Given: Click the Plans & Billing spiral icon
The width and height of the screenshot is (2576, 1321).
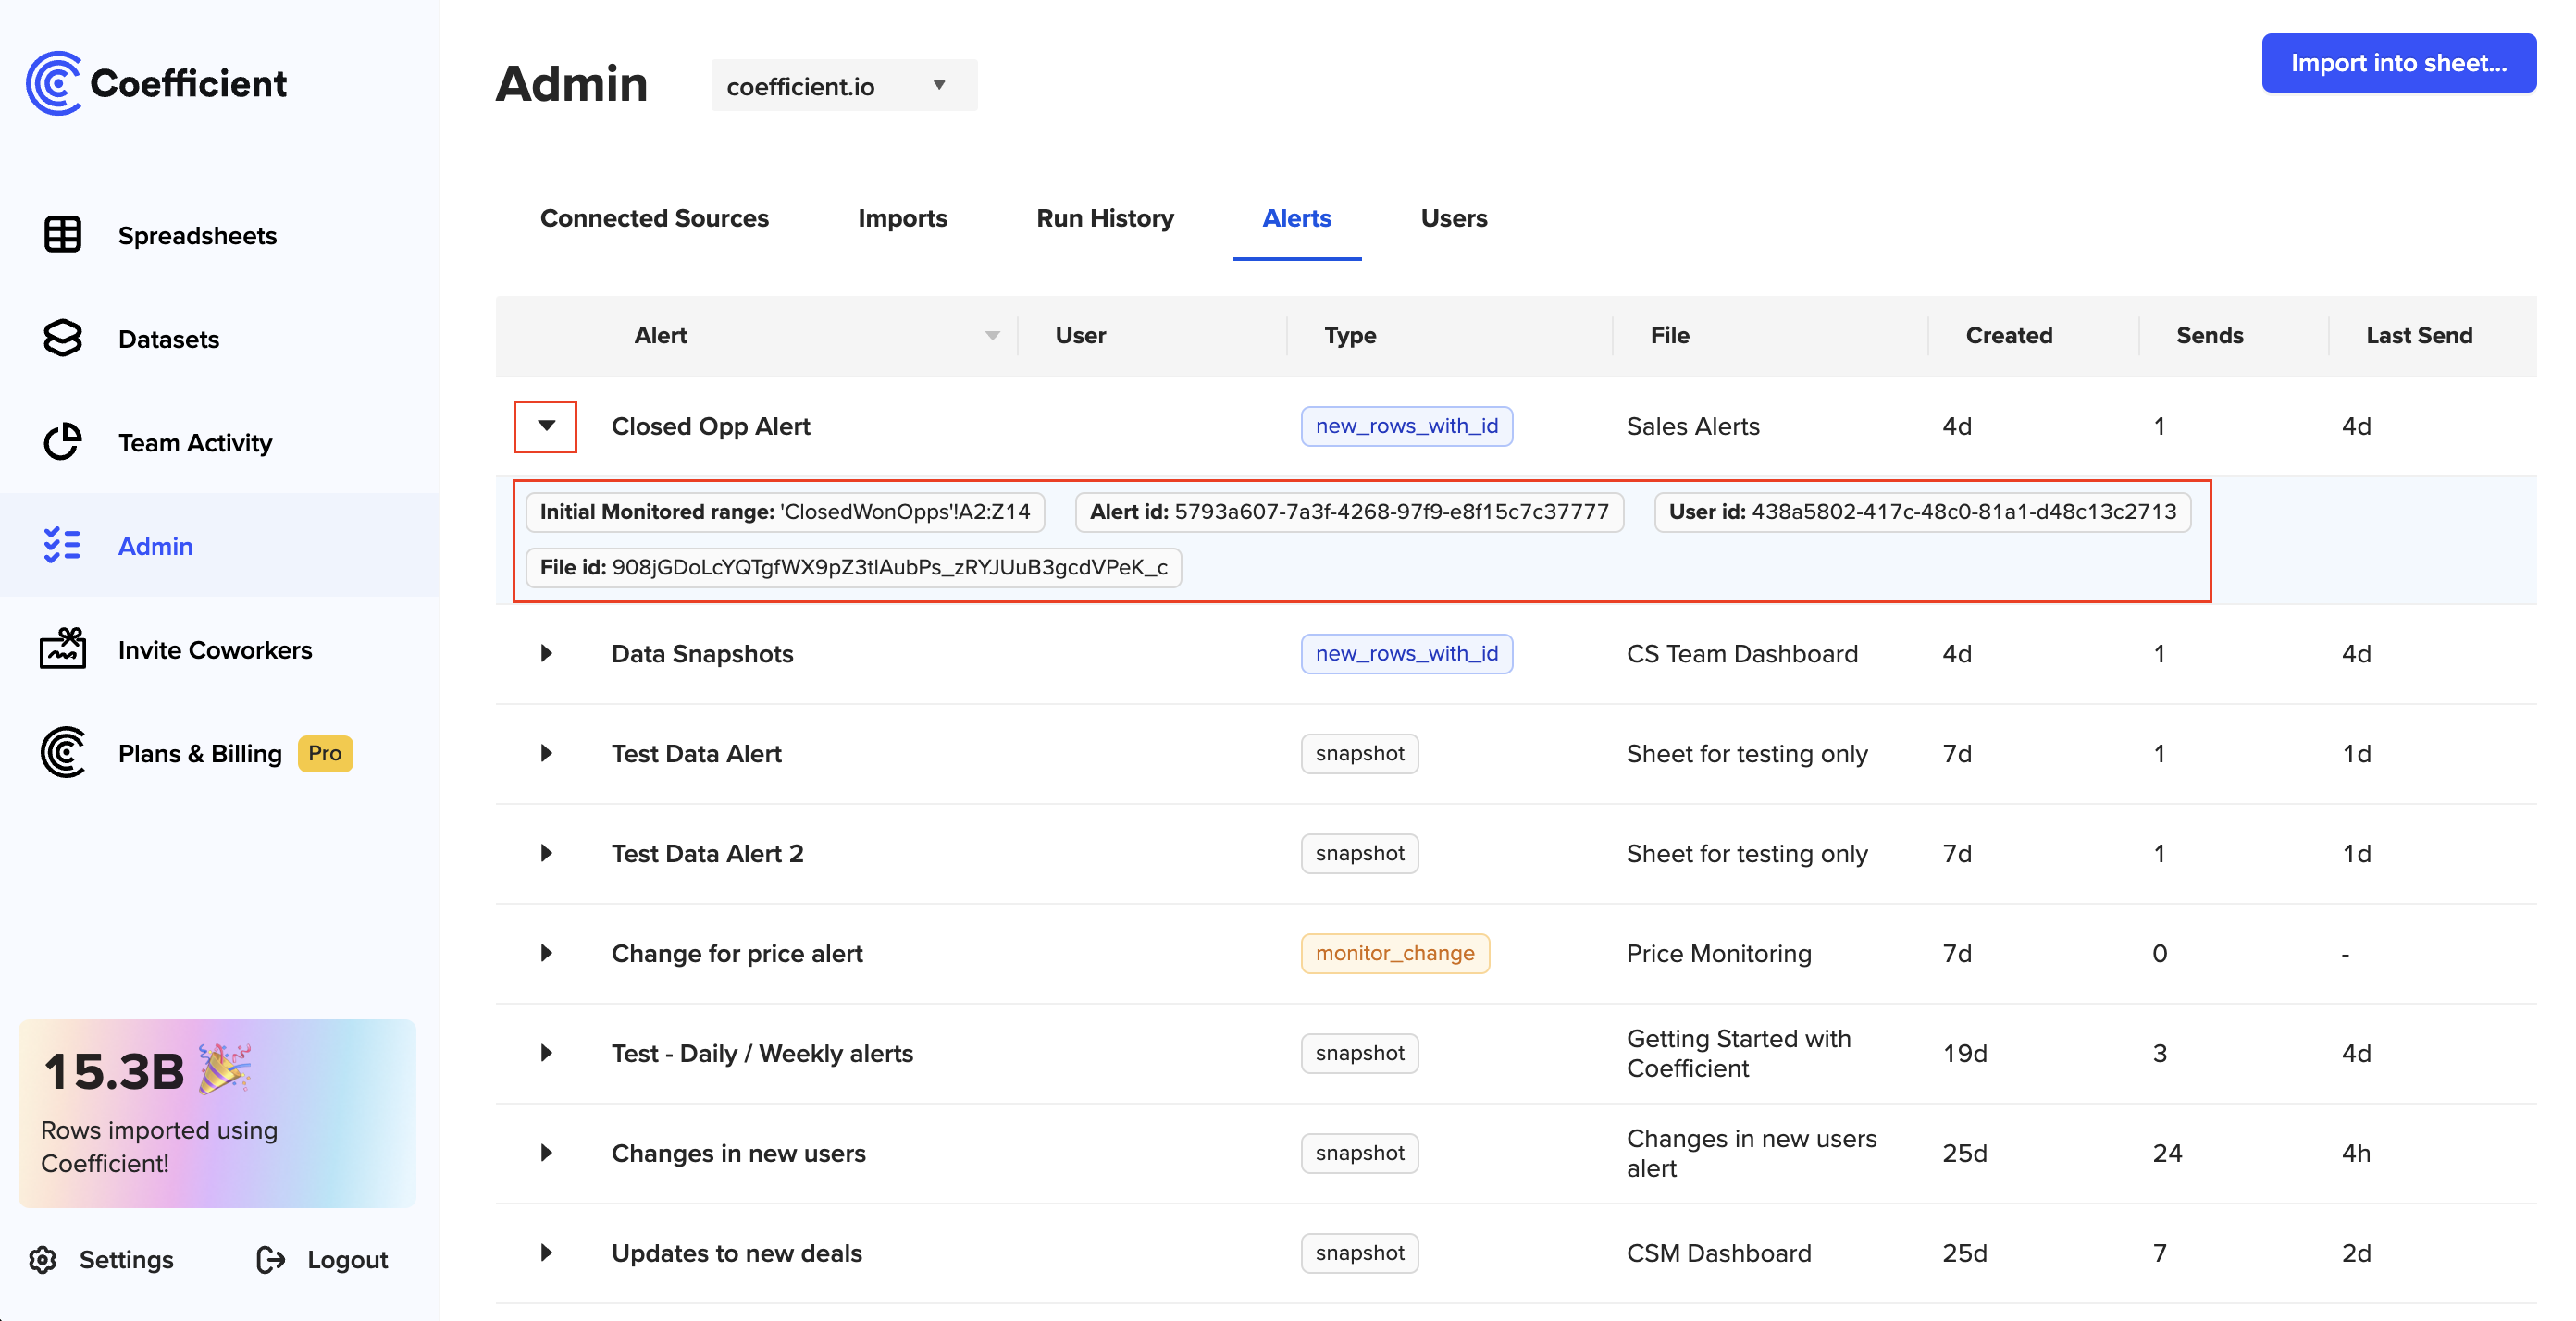Looking at the screenshot, I should coord(62,753).
